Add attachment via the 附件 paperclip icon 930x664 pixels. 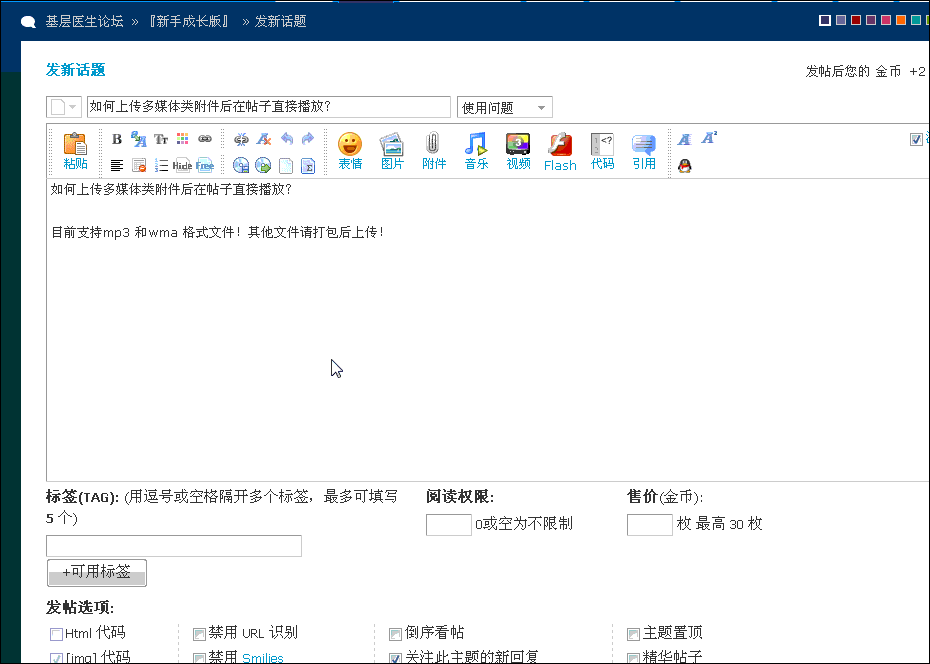[433, 150]
